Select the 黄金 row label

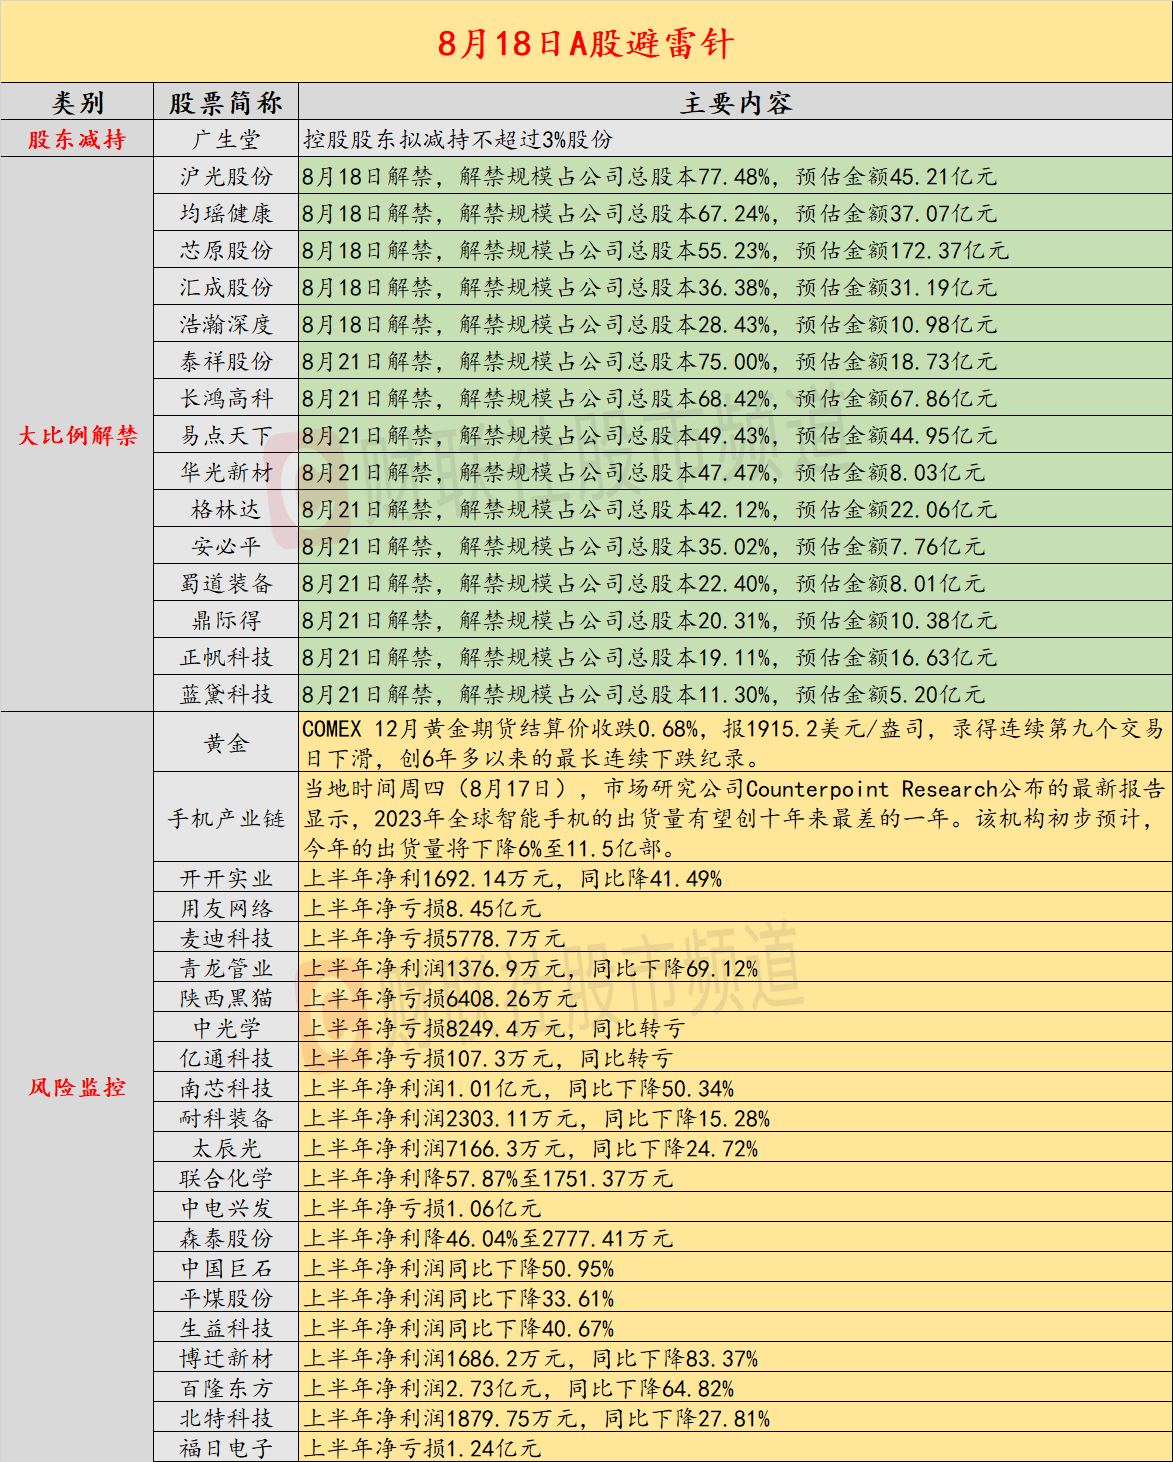pos(226,742)
